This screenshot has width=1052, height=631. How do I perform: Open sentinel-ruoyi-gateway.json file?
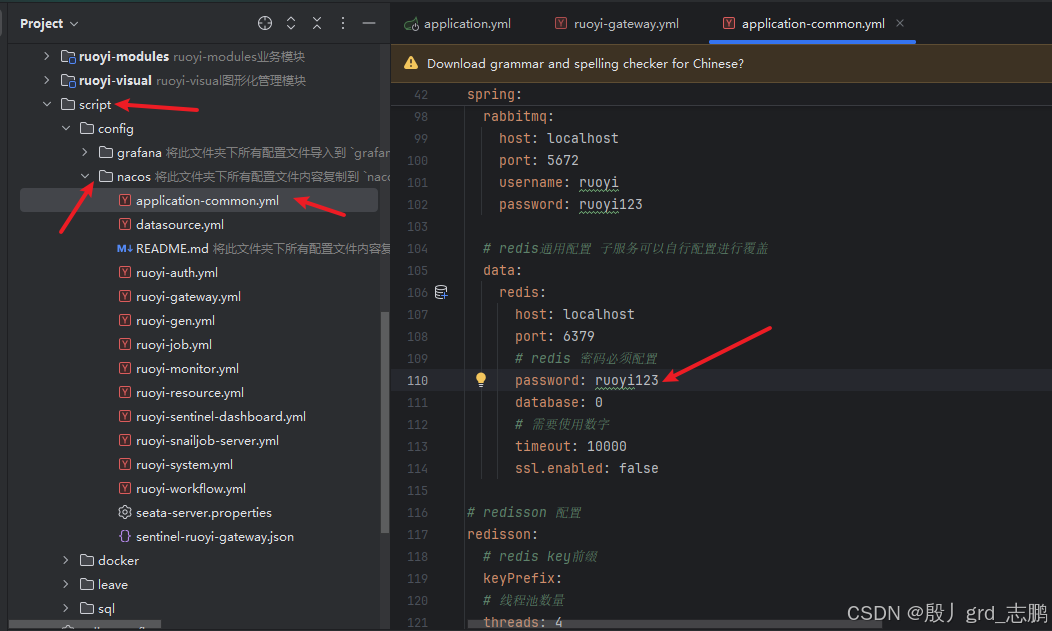click(215, 536)
